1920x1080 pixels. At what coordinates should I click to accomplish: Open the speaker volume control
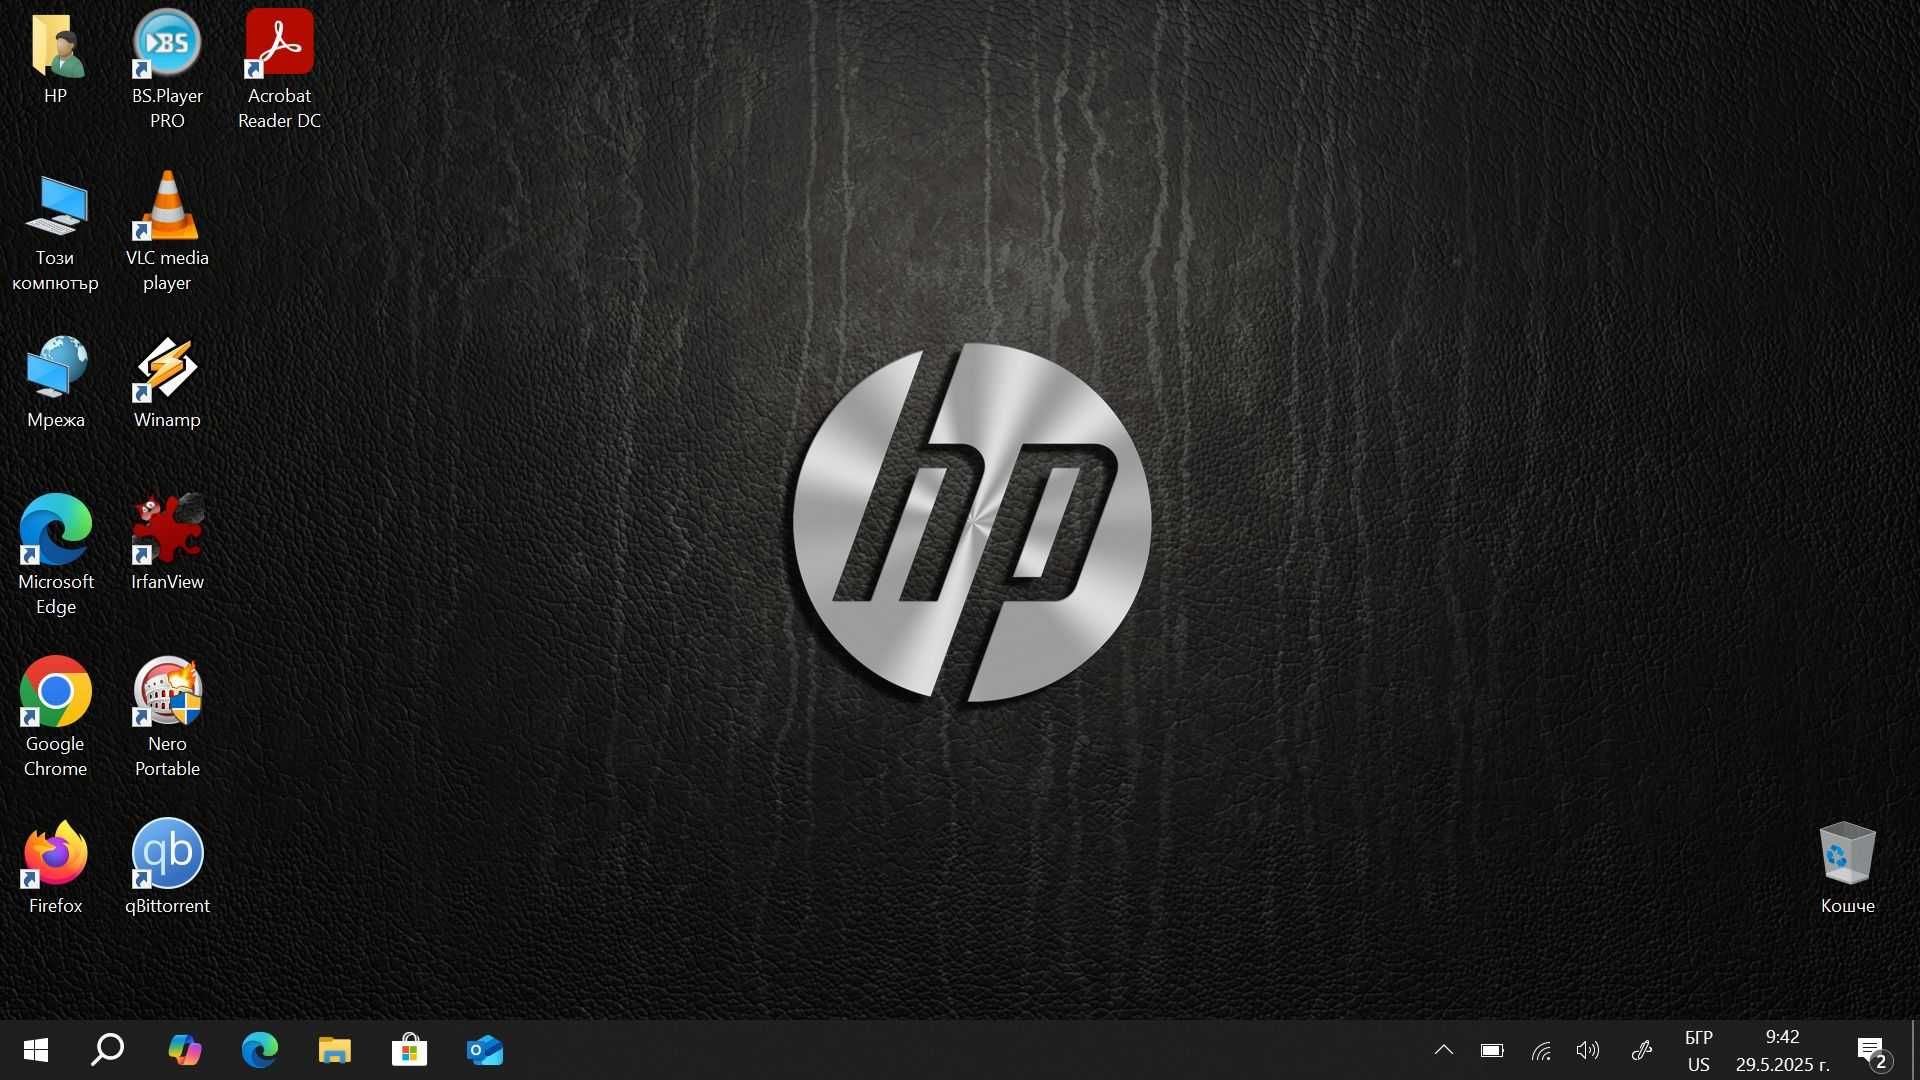pos(1588,1050)
